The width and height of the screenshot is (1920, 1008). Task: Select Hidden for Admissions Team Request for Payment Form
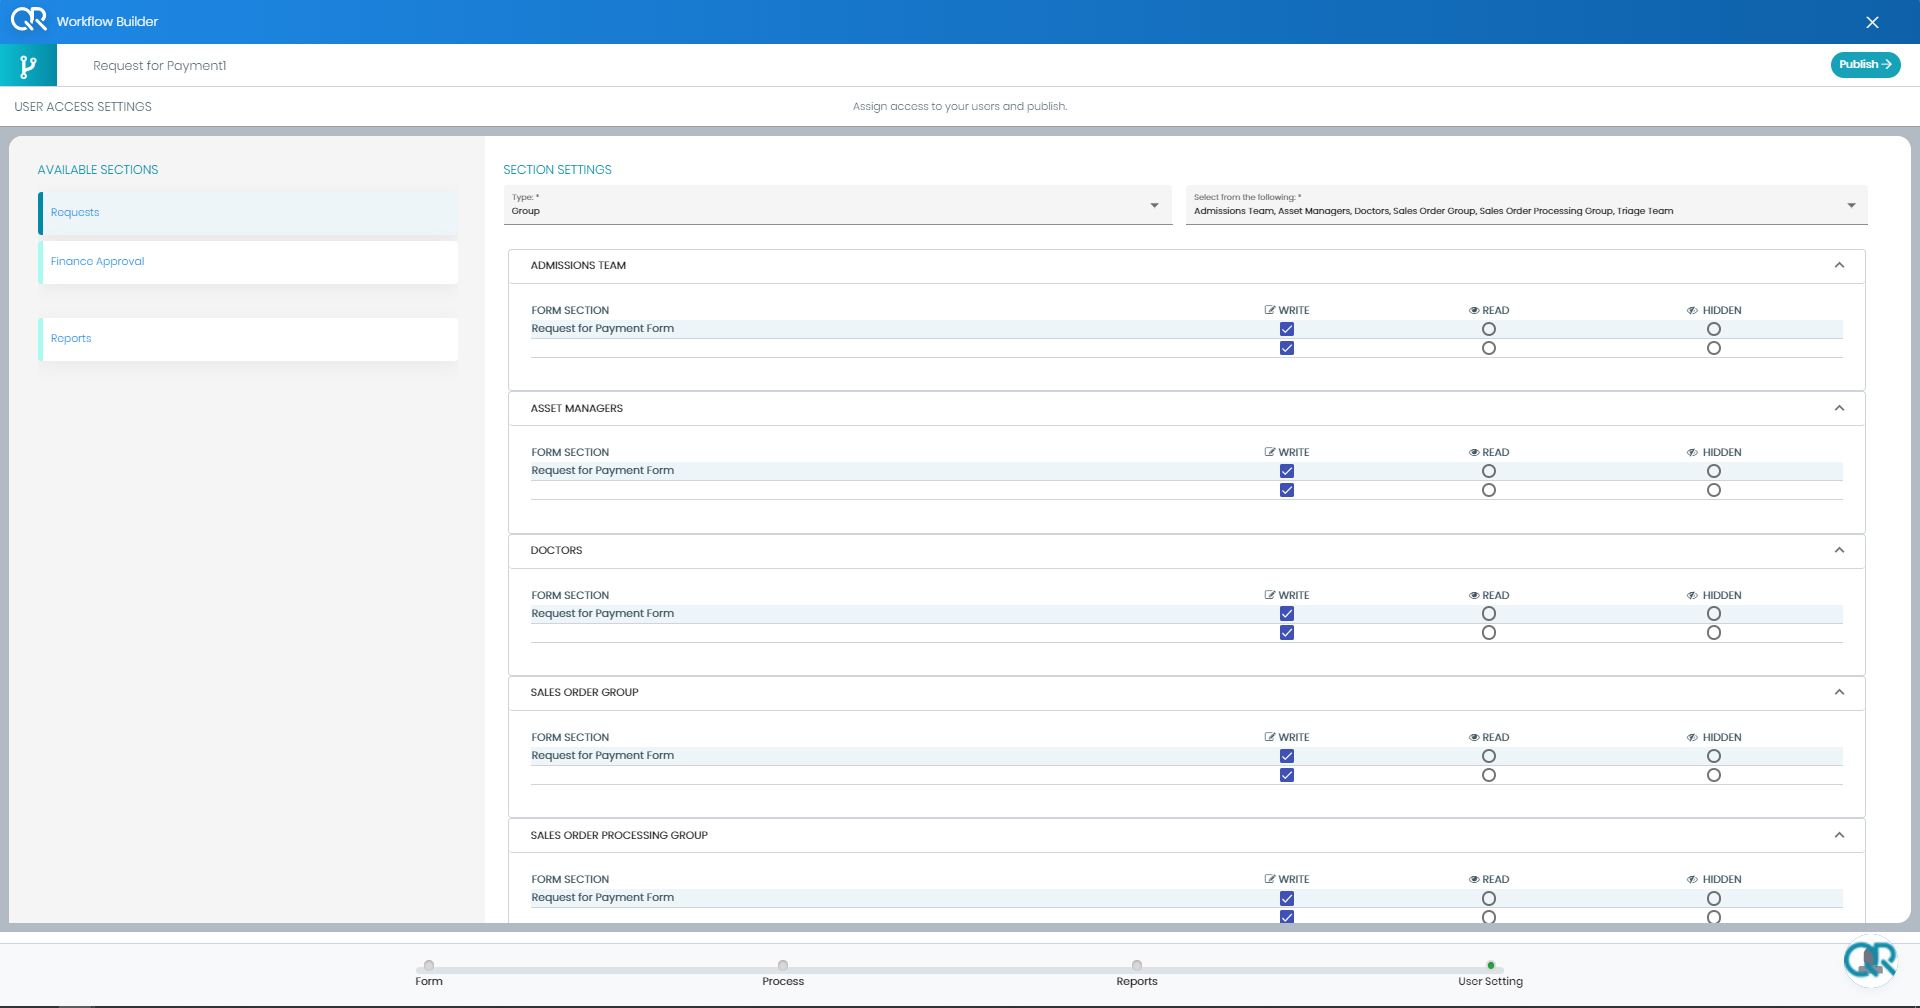pyautogui.click(x=1714, y=329)
